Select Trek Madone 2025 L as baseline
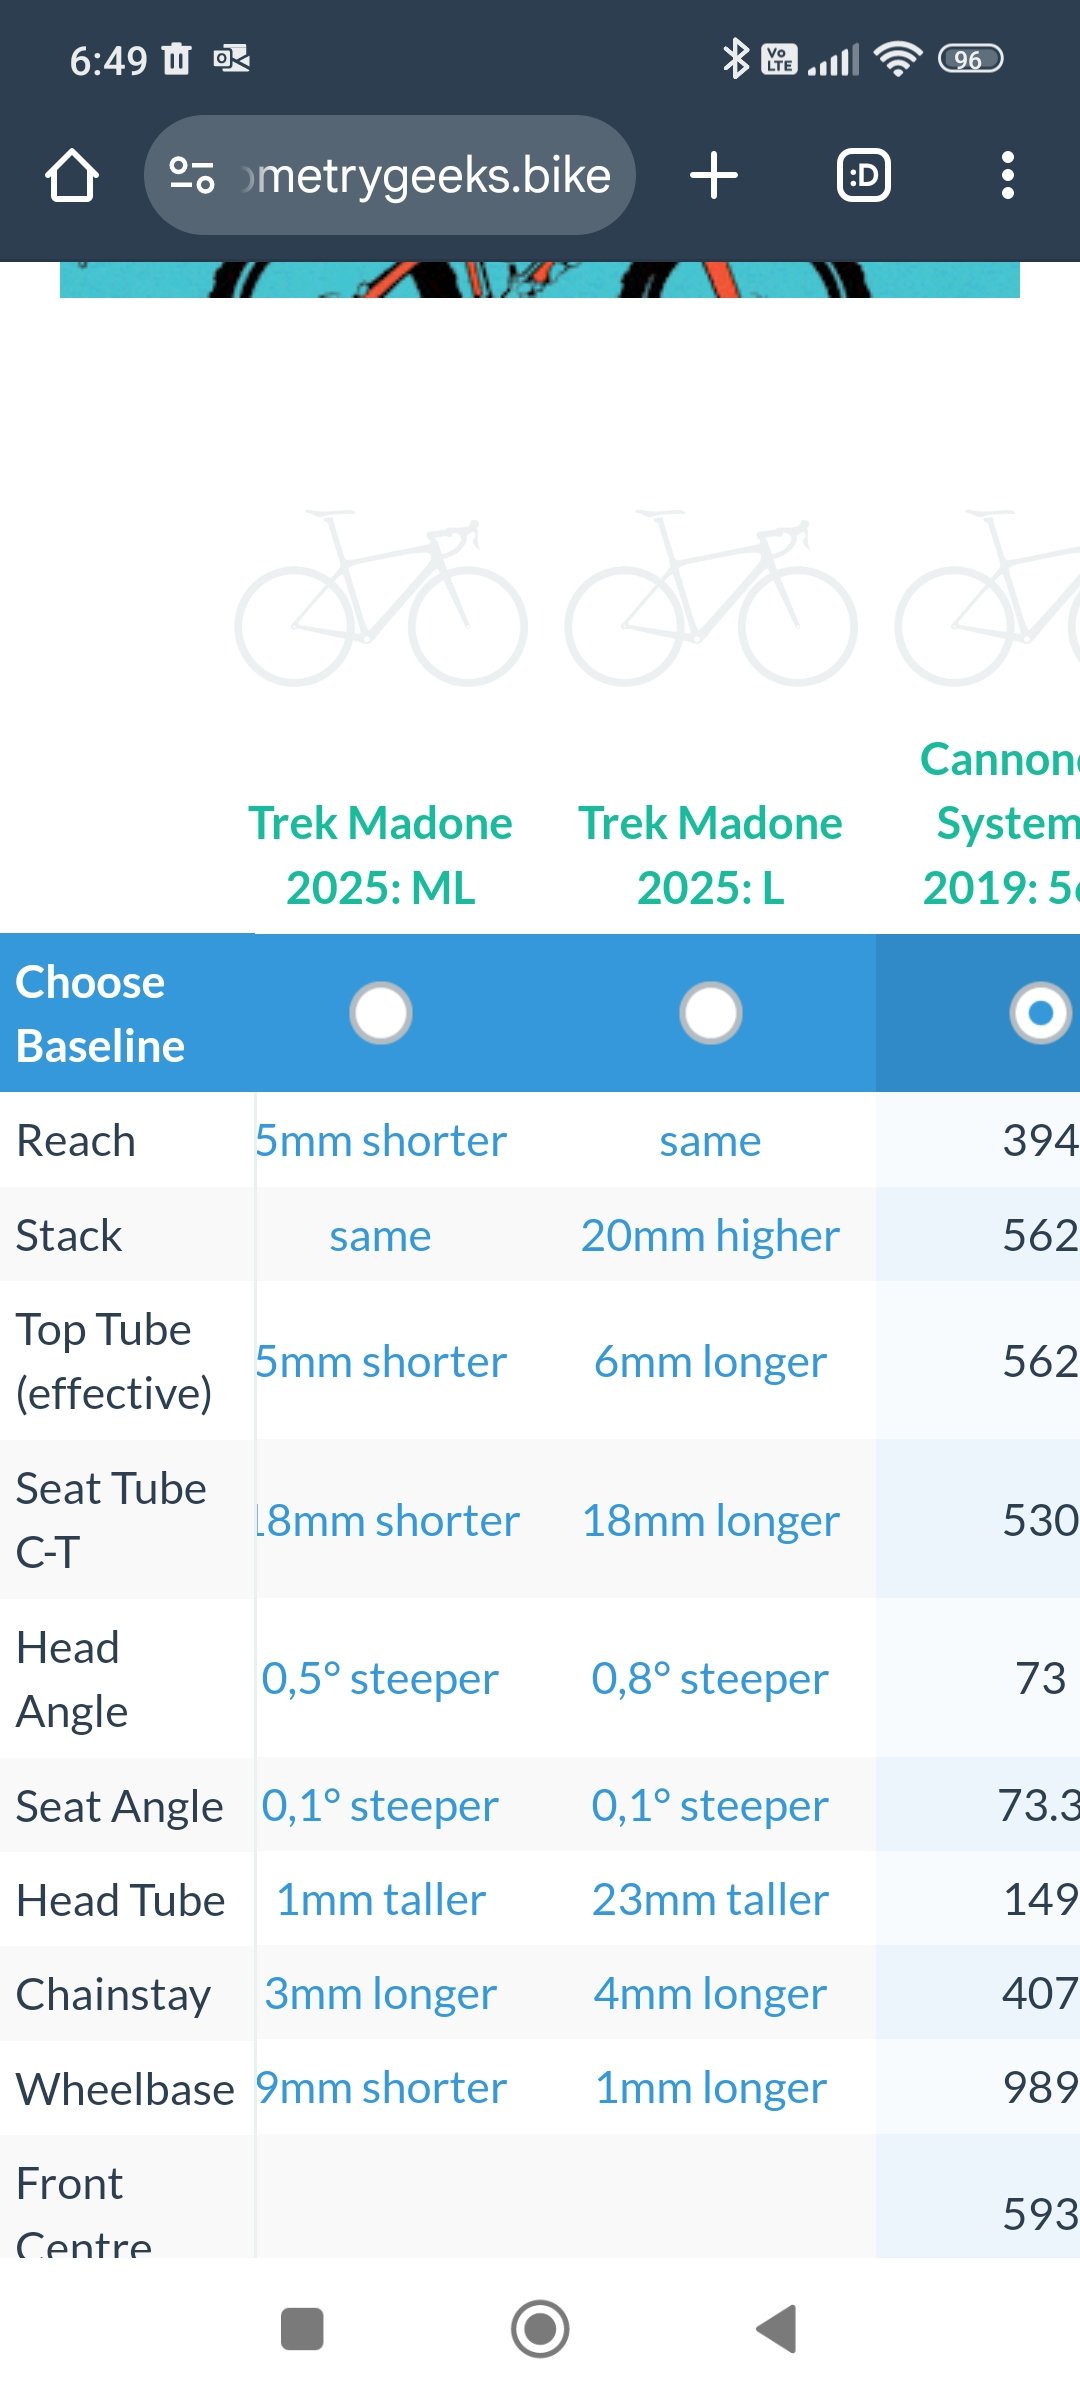 [711, 1013]
